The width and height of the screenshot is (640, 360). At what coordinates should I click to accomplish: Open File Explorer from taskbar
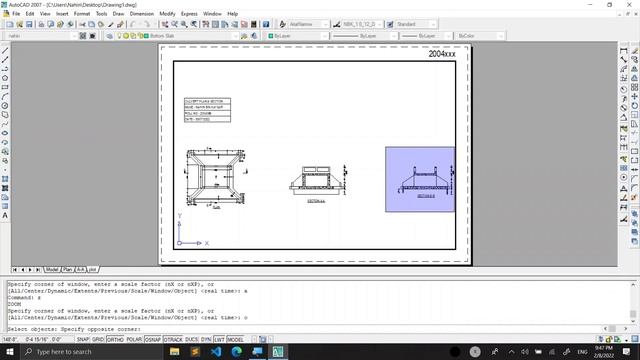click(175, 352)
